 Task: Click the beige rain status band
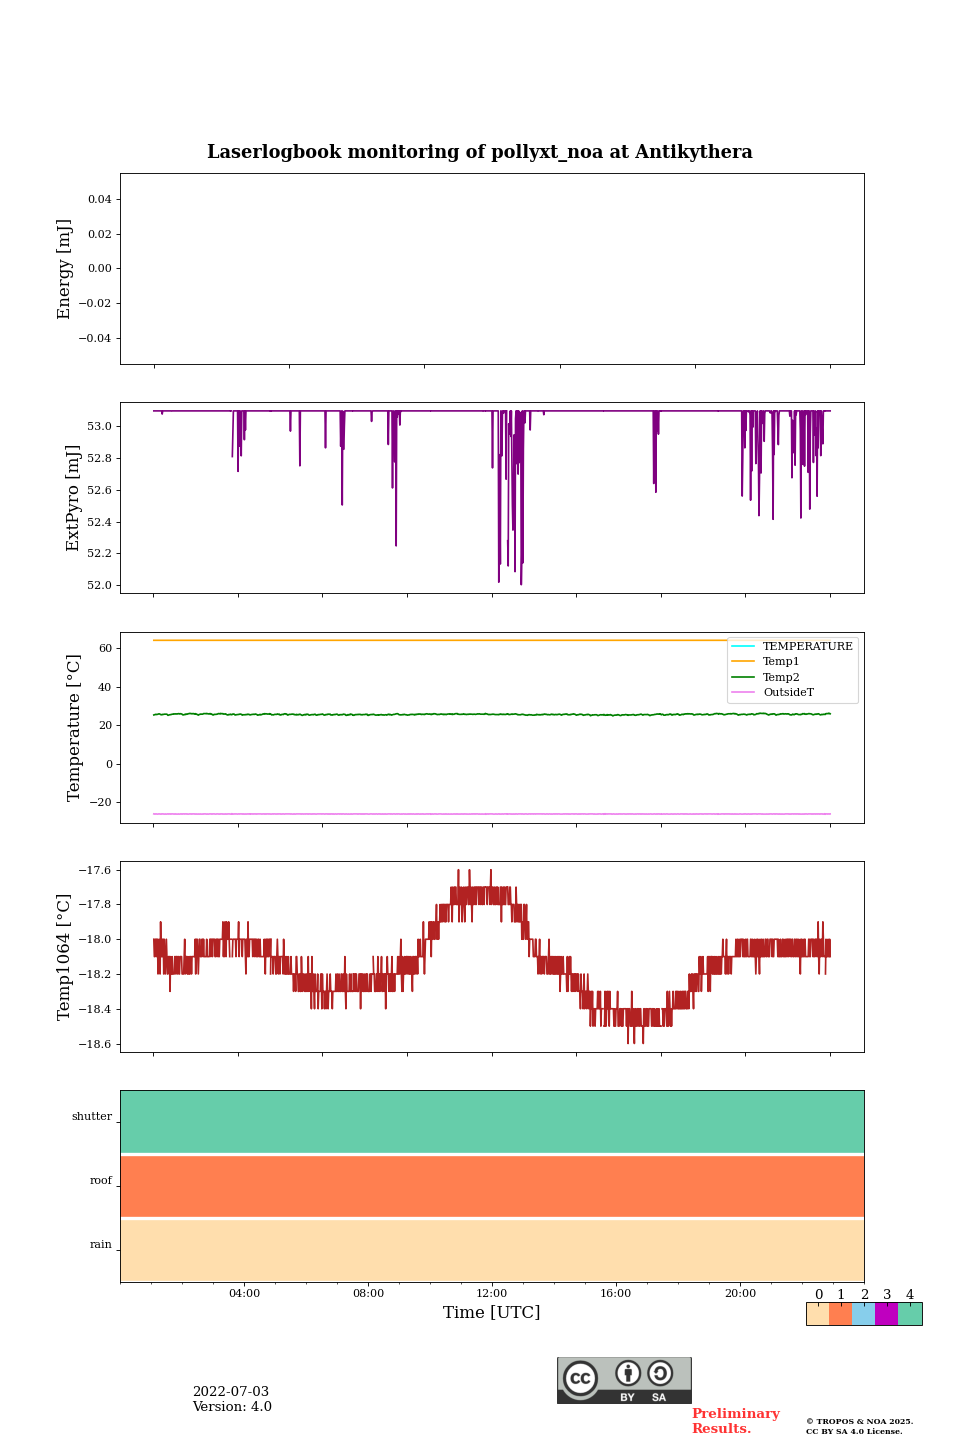click(x=492, y=1250)
